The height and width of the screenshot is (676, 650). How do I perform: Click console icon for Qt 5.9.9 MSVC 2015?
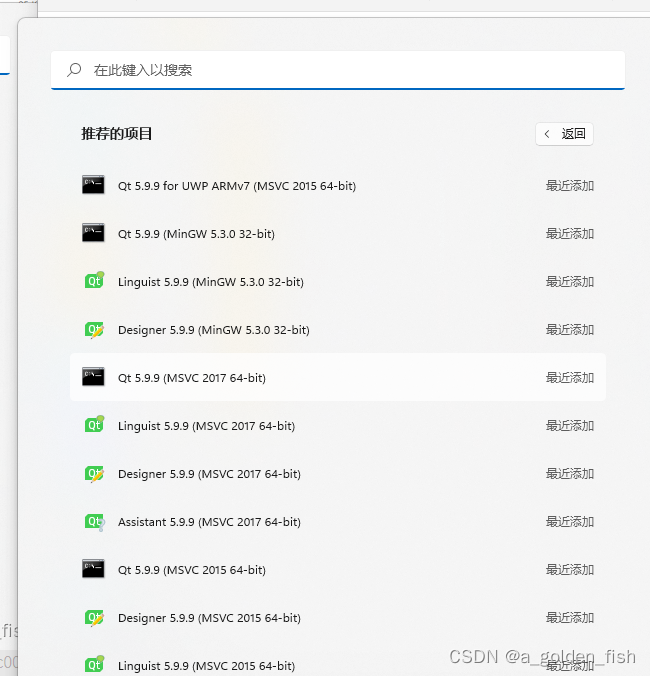coord(93,569)
